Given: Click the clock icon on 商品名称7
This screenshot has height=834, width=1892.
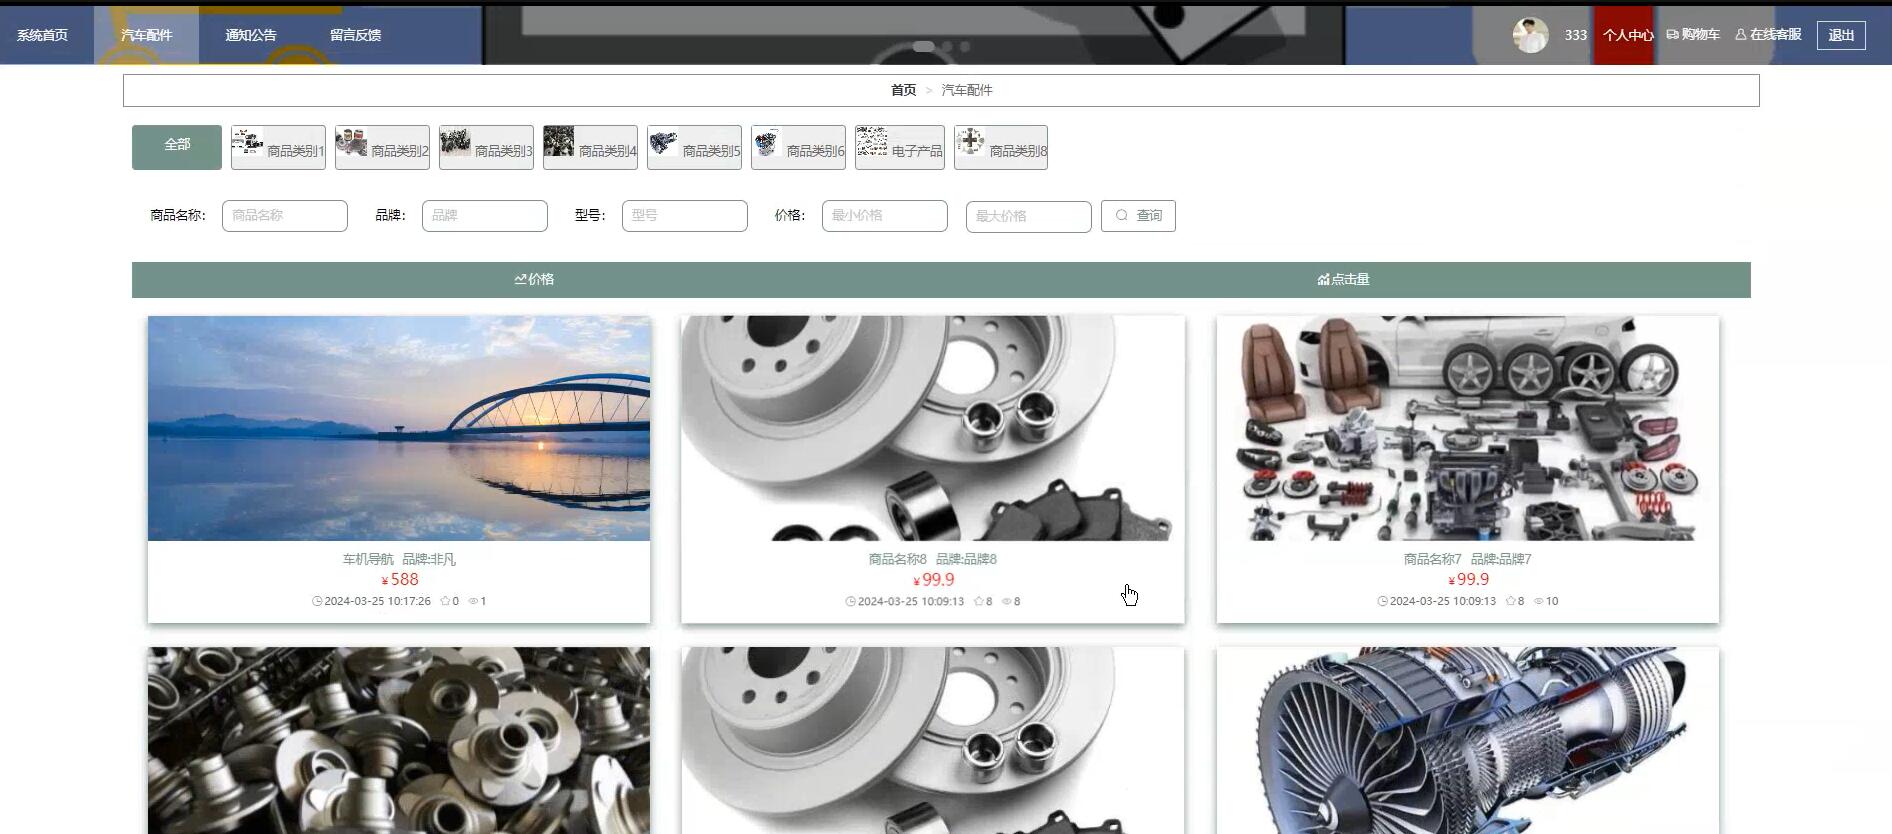Looking at the screenshot, I should pyautogui.click(x=1382, y=601).
